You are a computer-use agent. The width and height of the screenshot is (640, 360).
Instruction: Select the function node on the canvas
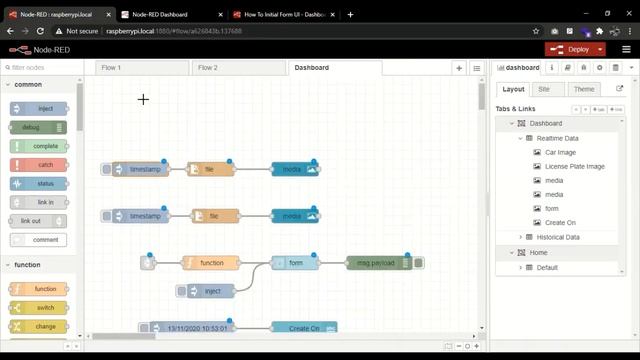pos(211,263)
